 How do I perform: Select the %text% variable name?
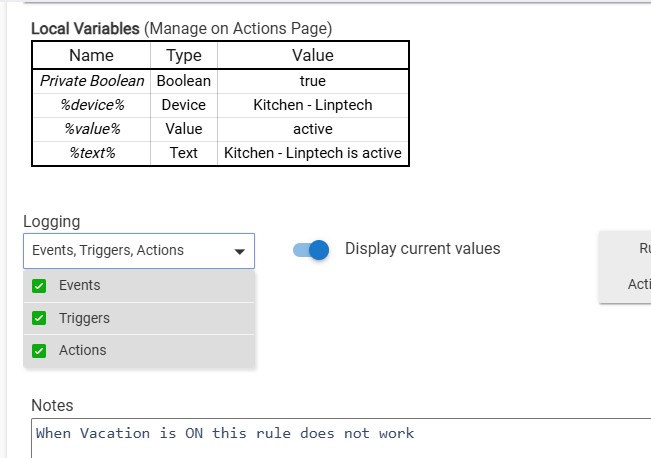(92, 153)
